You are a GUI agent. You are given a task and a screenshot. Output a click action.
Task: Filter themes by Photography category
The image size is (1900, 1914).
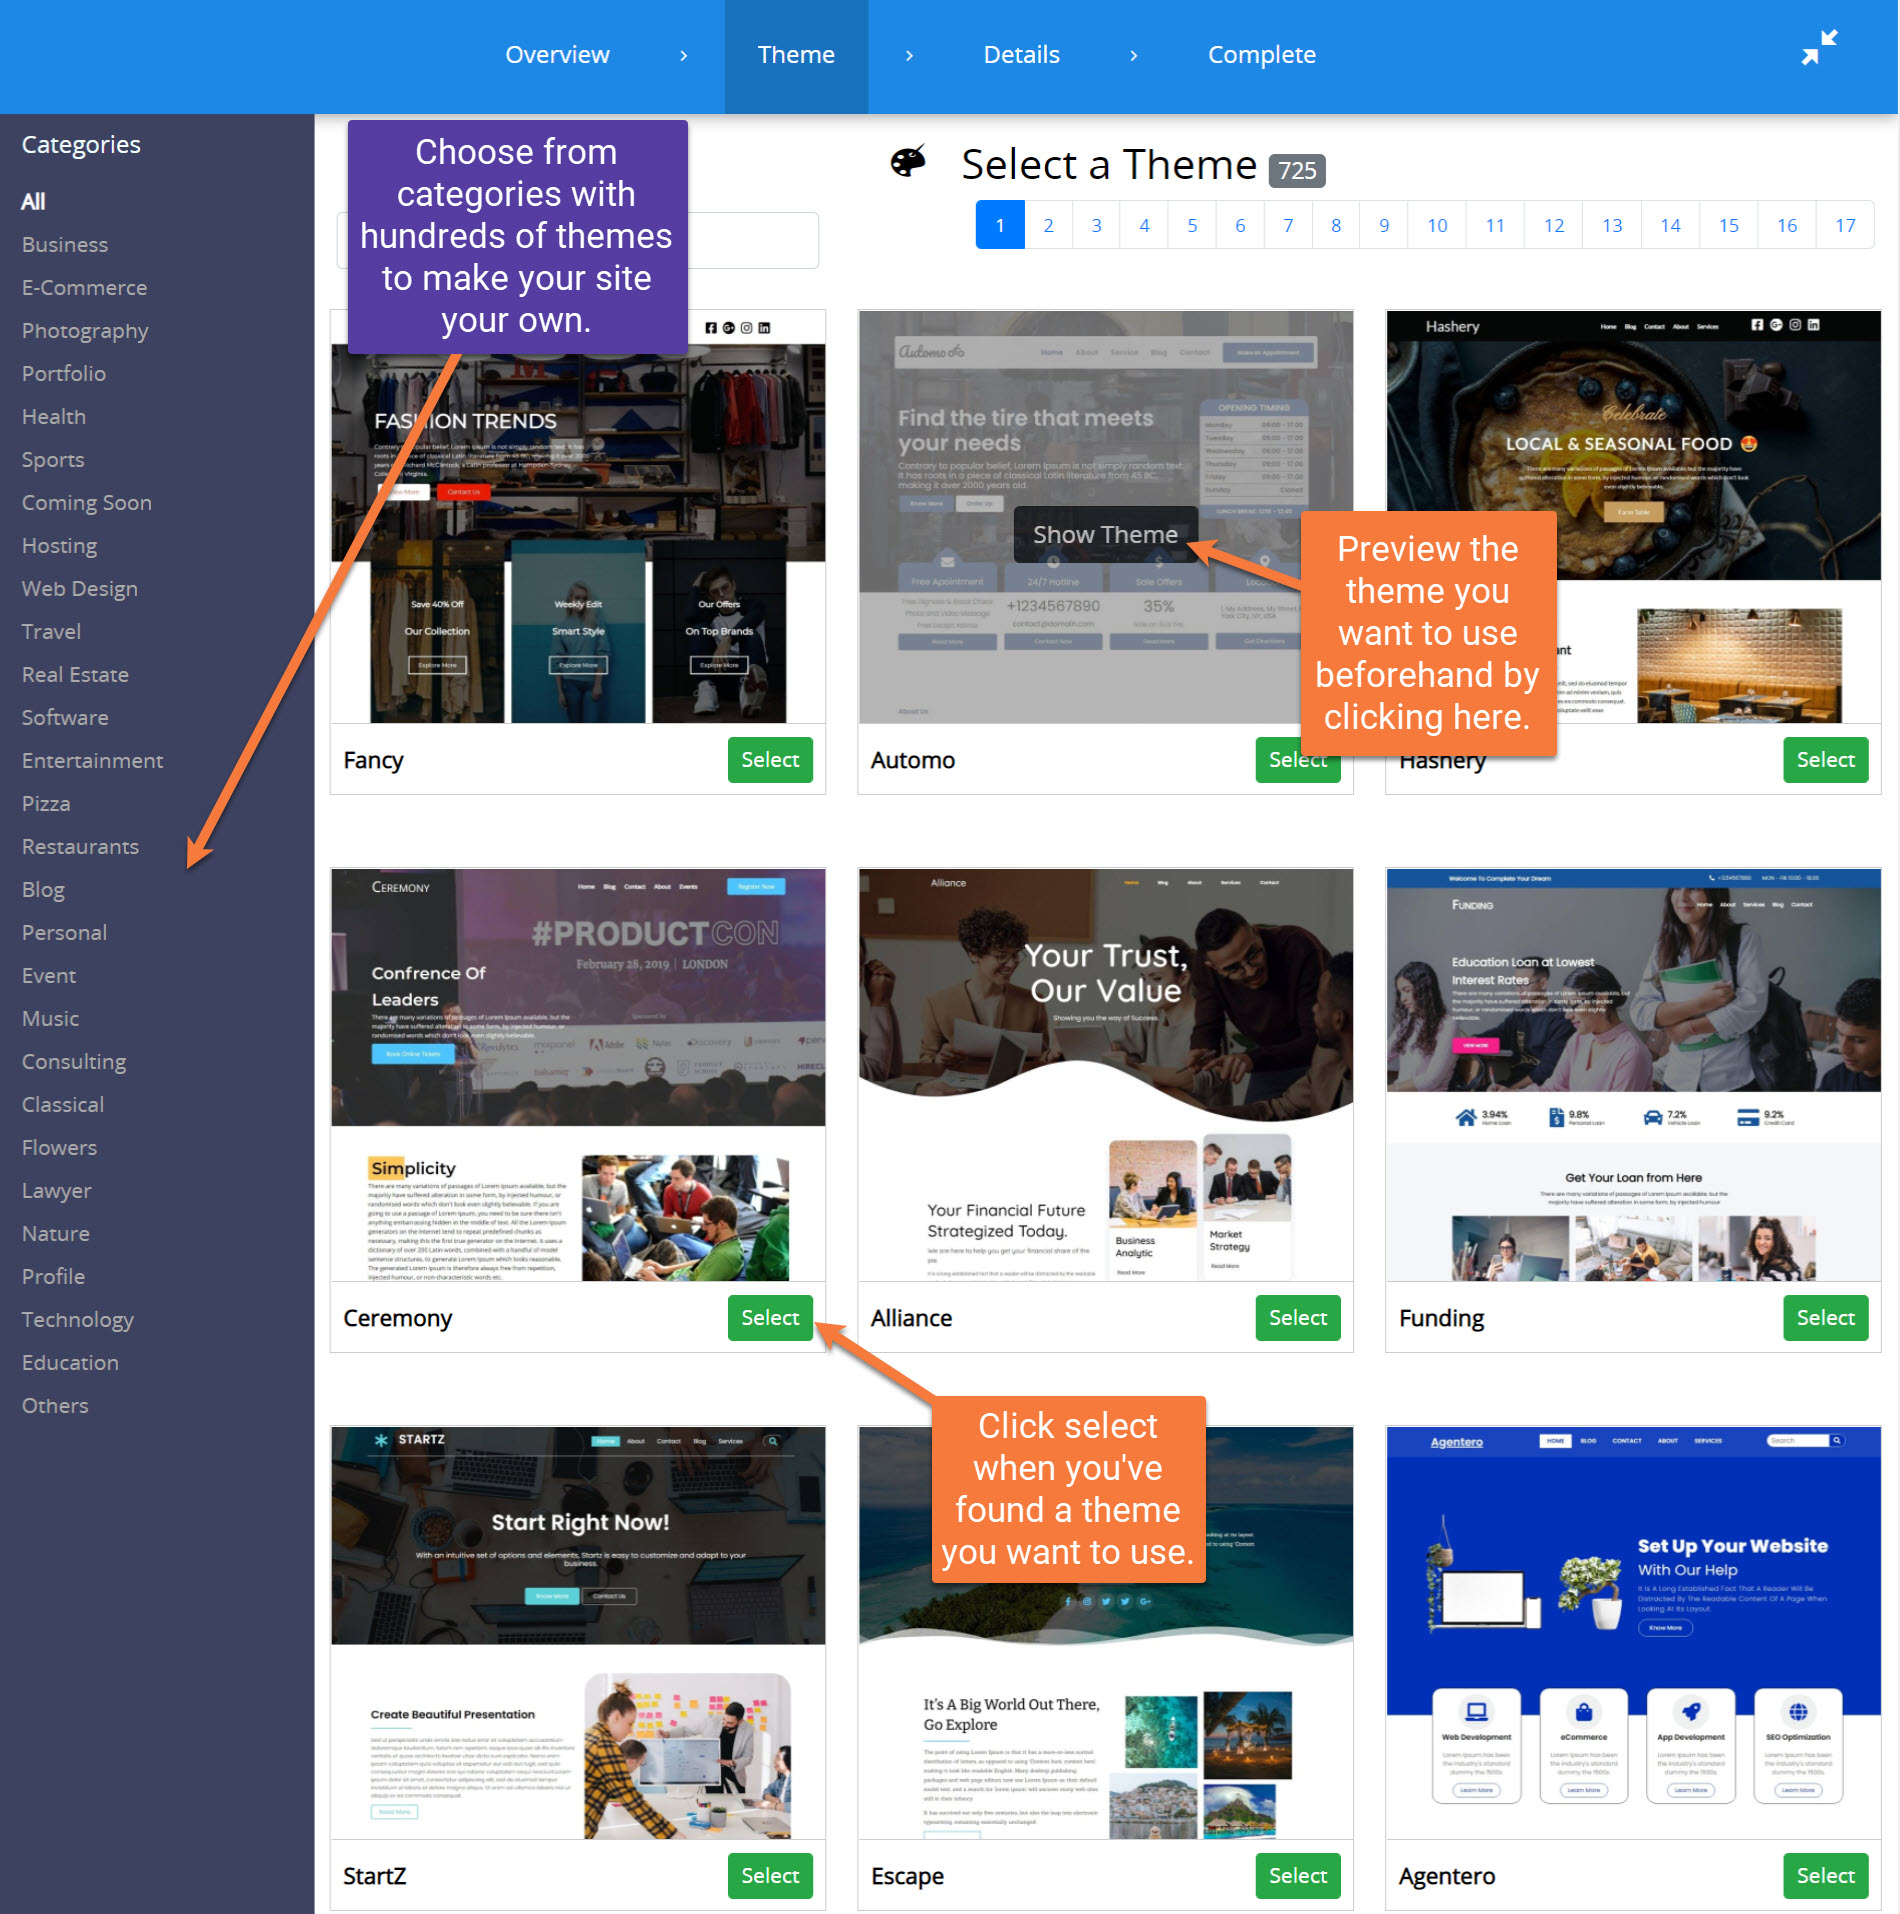point(85,331)
